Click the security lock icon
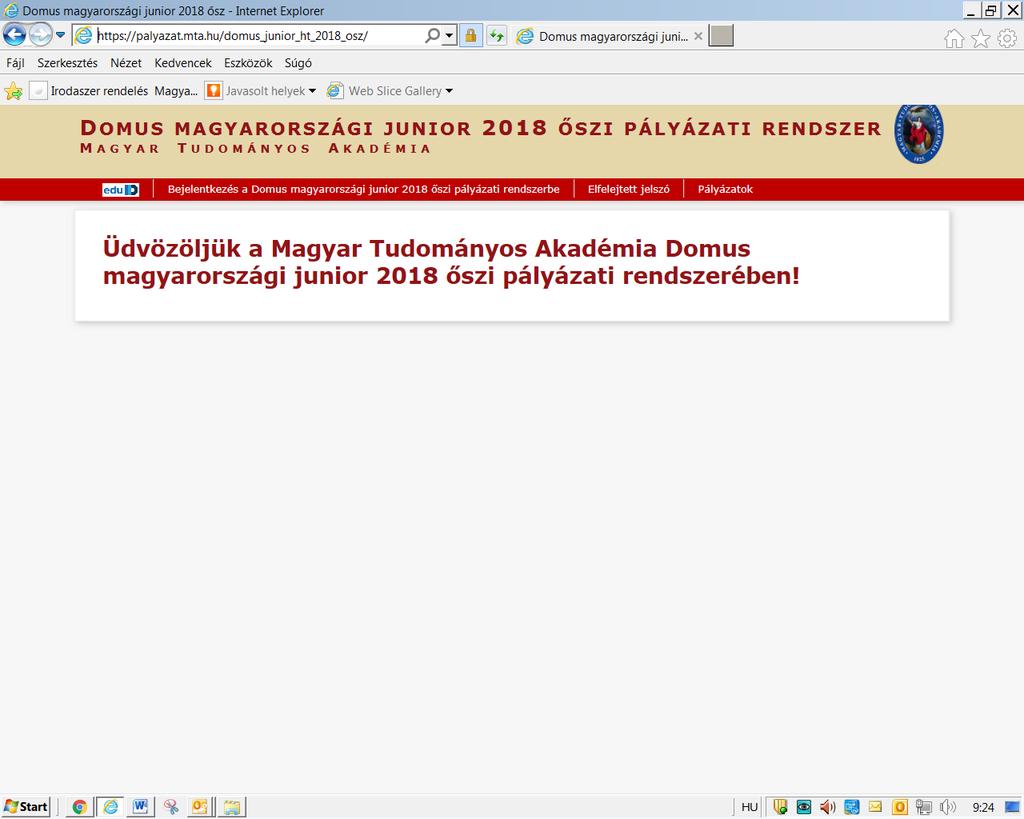The width and height of the screenshot is (1024, 819). tap(470, 36)
